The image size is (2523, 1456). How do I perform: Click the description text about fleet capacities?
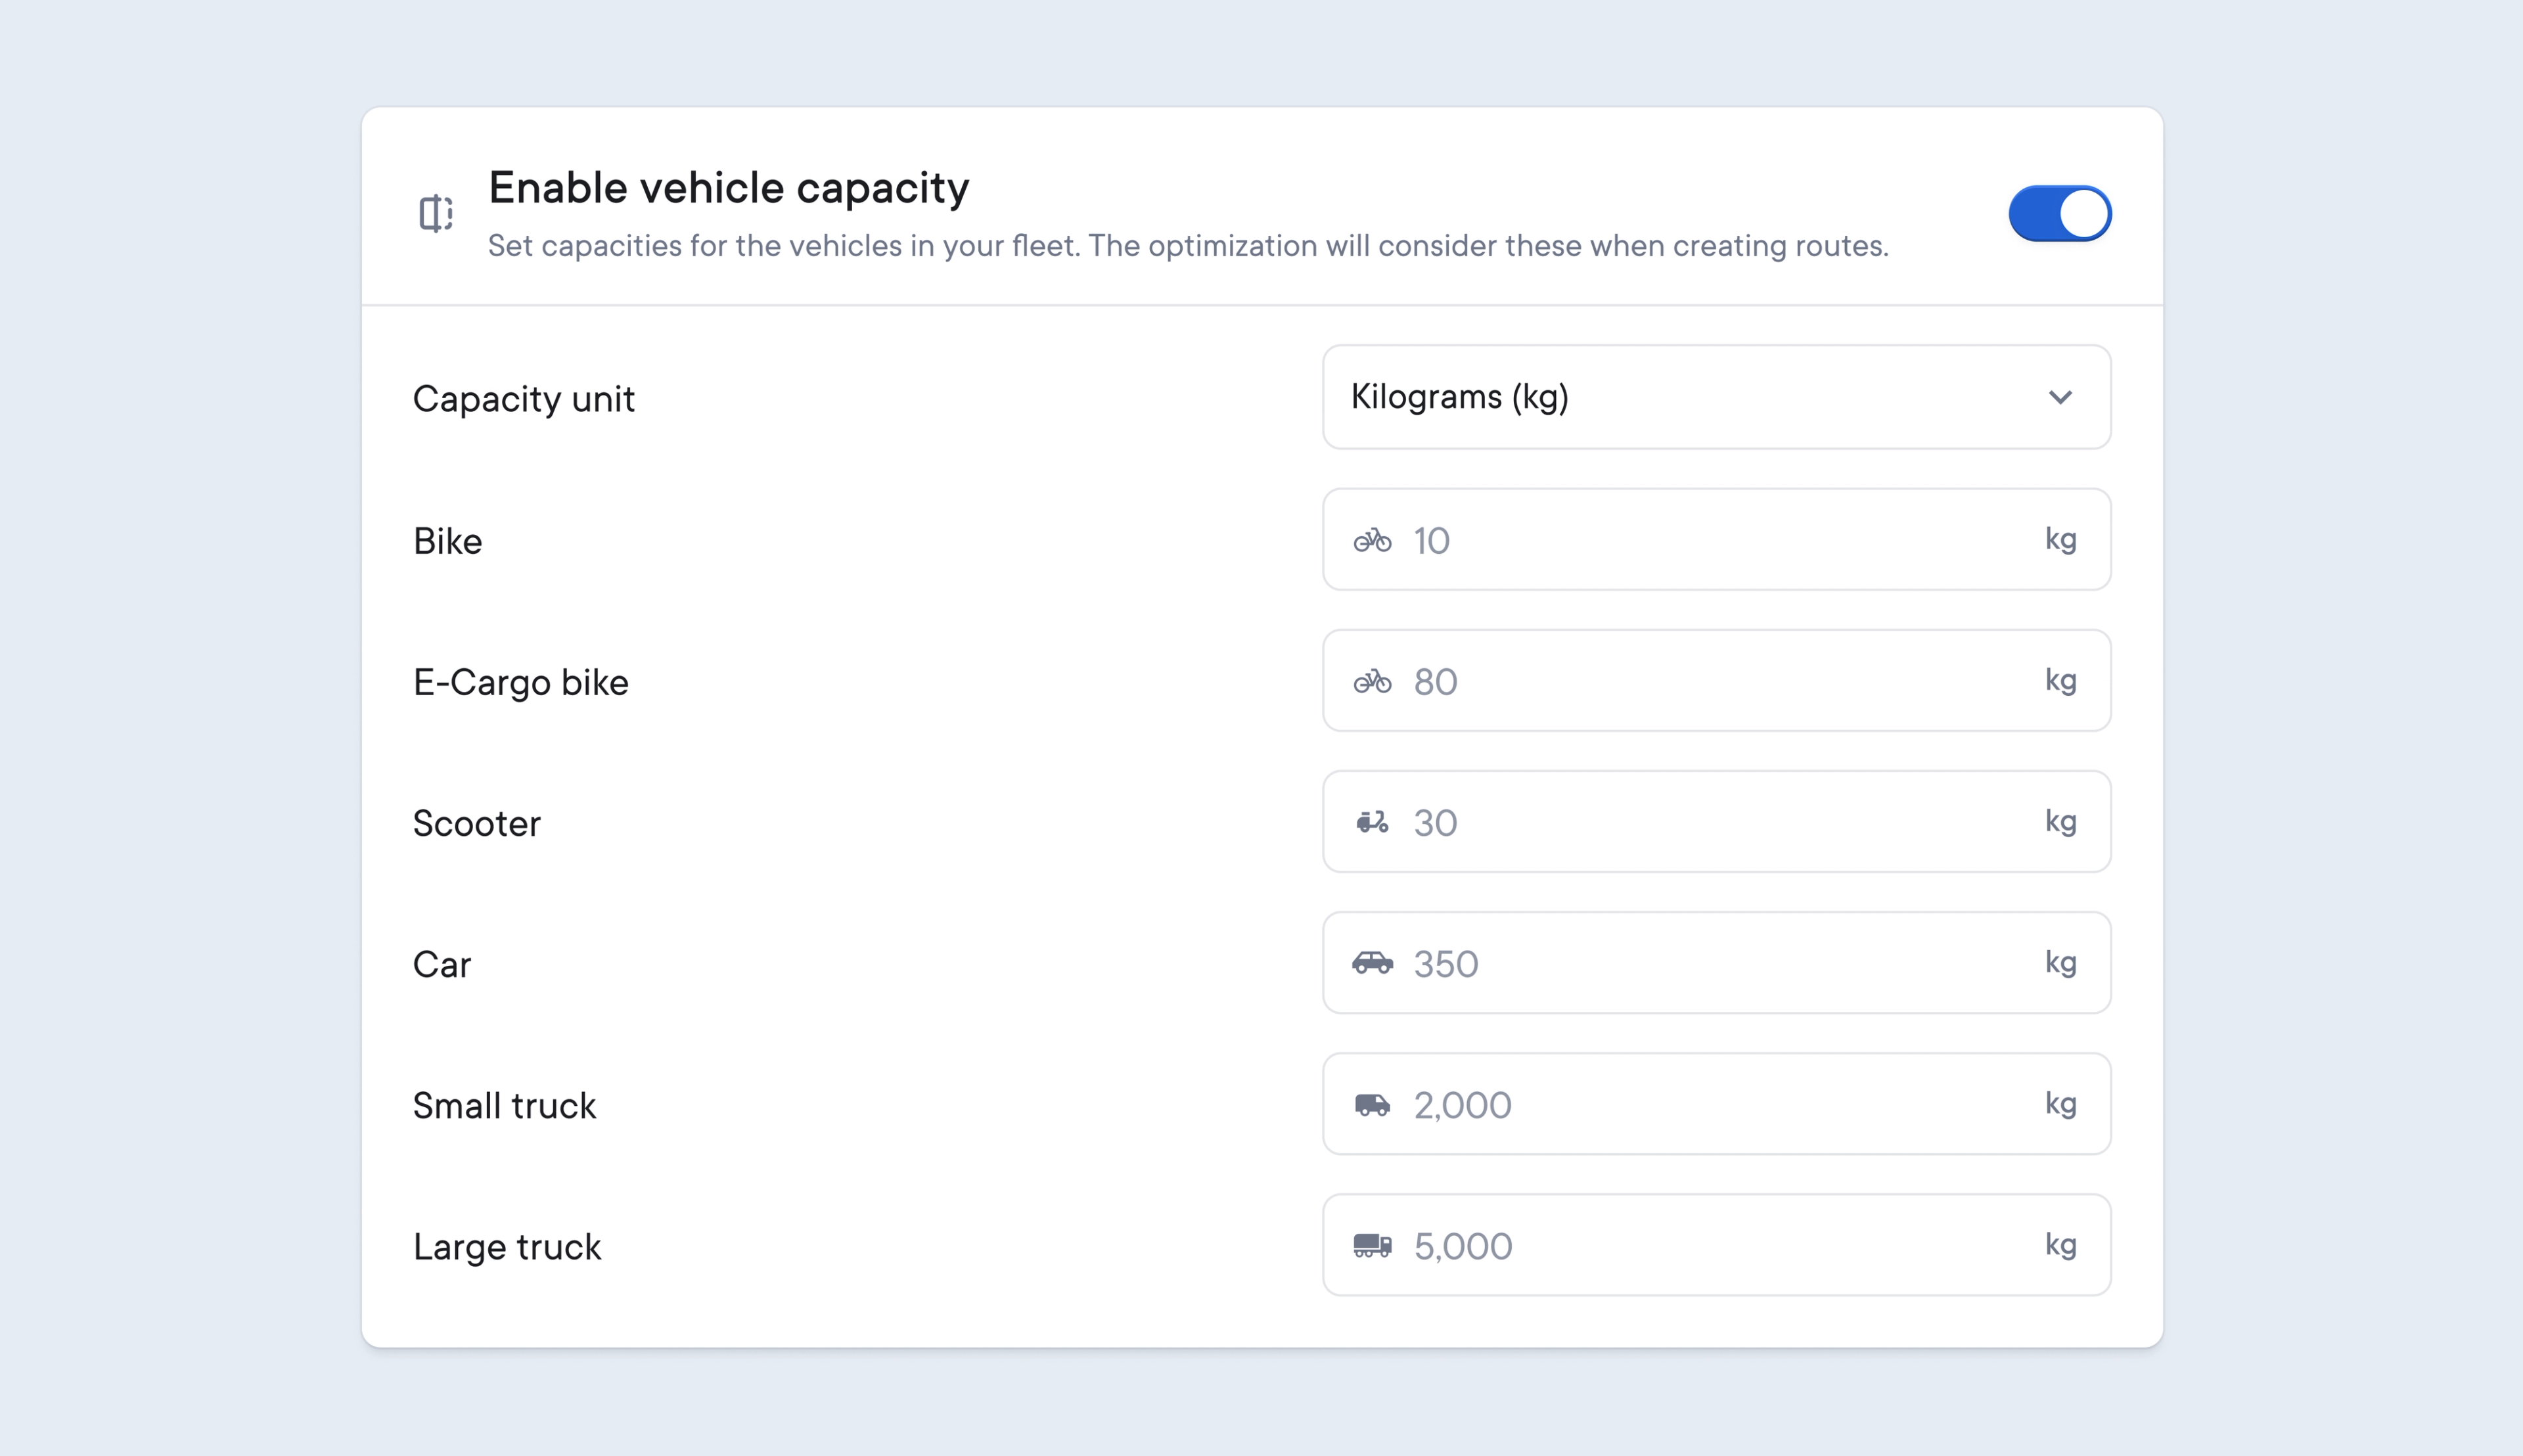pos(1188,246)
